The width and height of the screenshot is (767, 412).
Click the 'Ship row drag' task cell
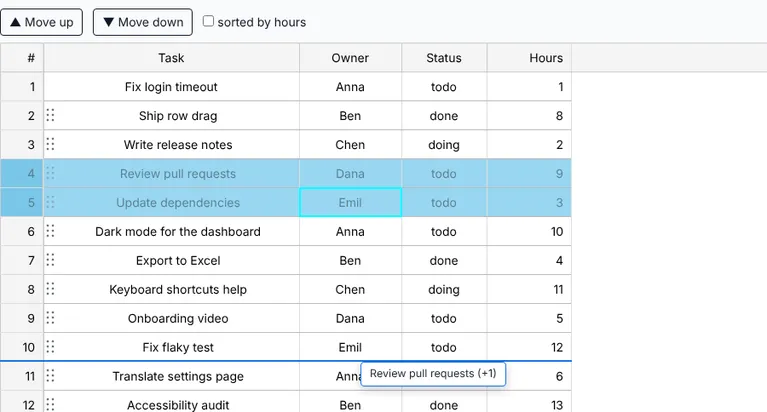(x=172, y=115)
